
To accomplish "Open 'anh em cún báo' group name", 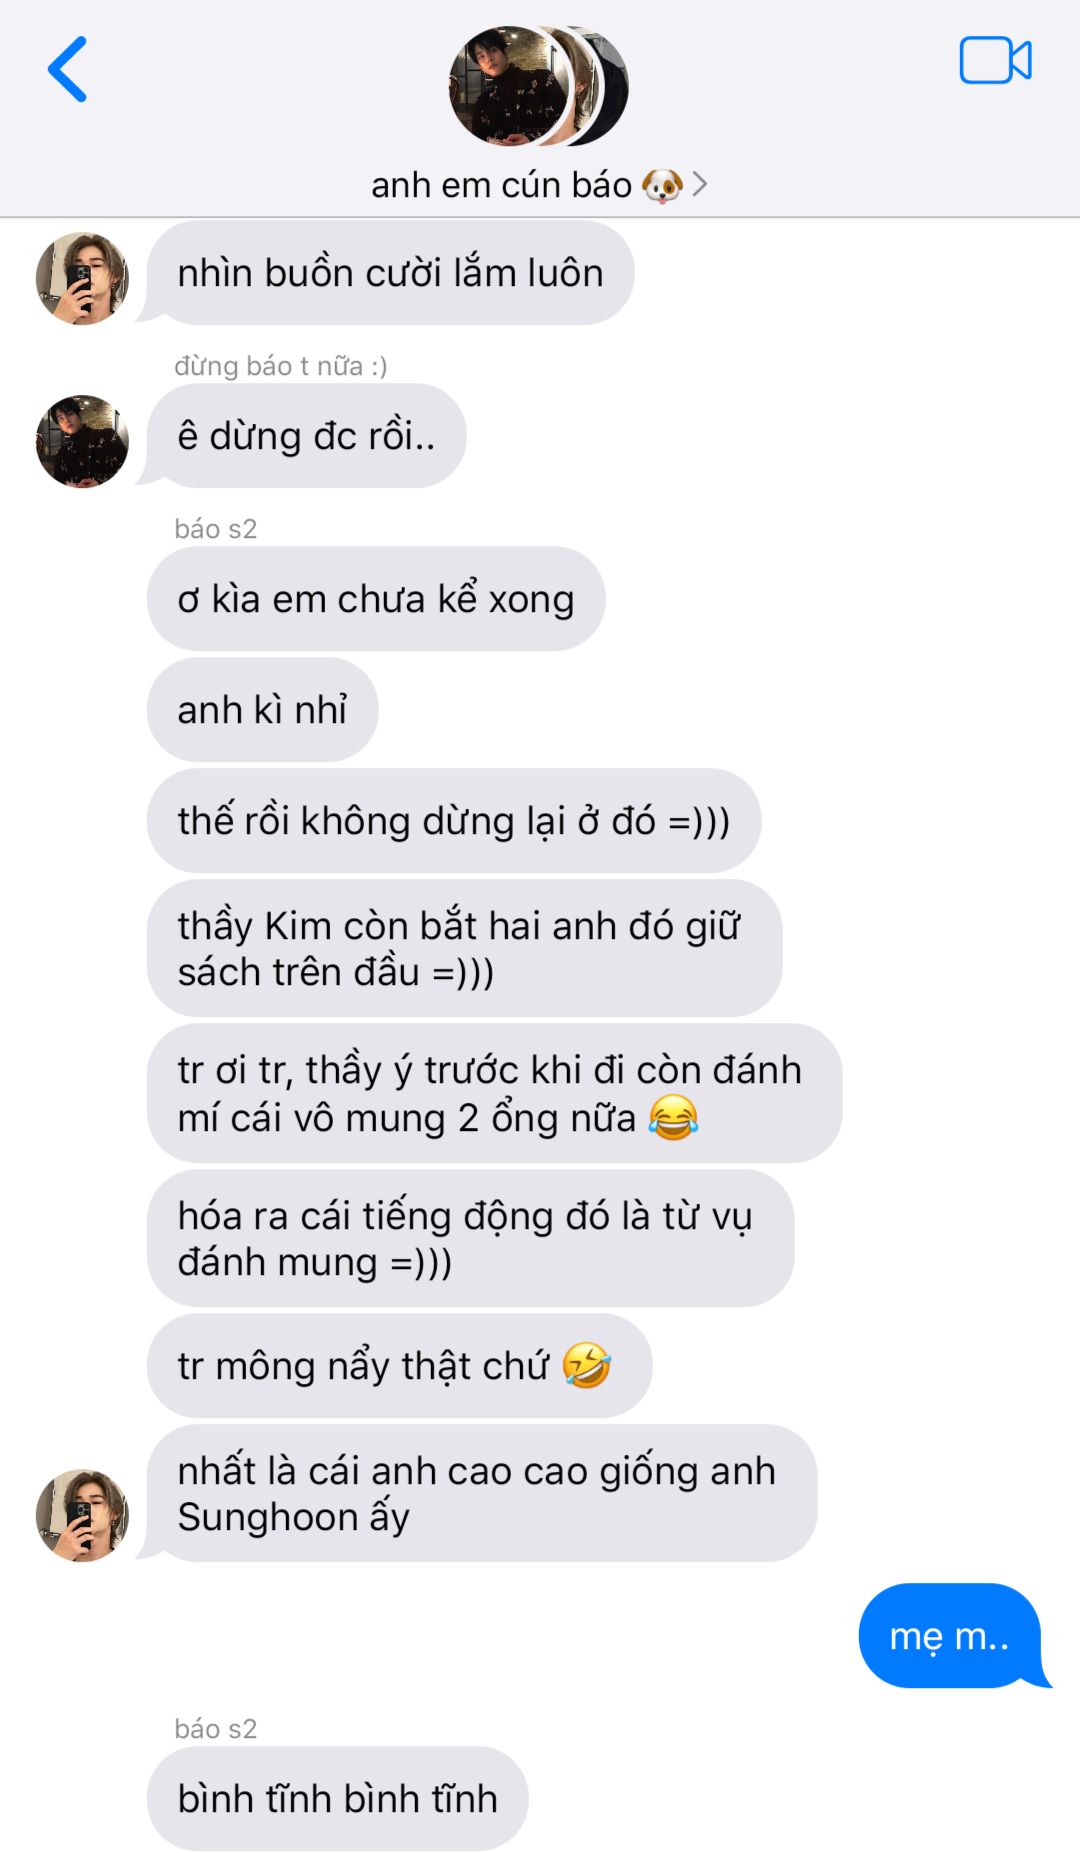I will 501,185.
